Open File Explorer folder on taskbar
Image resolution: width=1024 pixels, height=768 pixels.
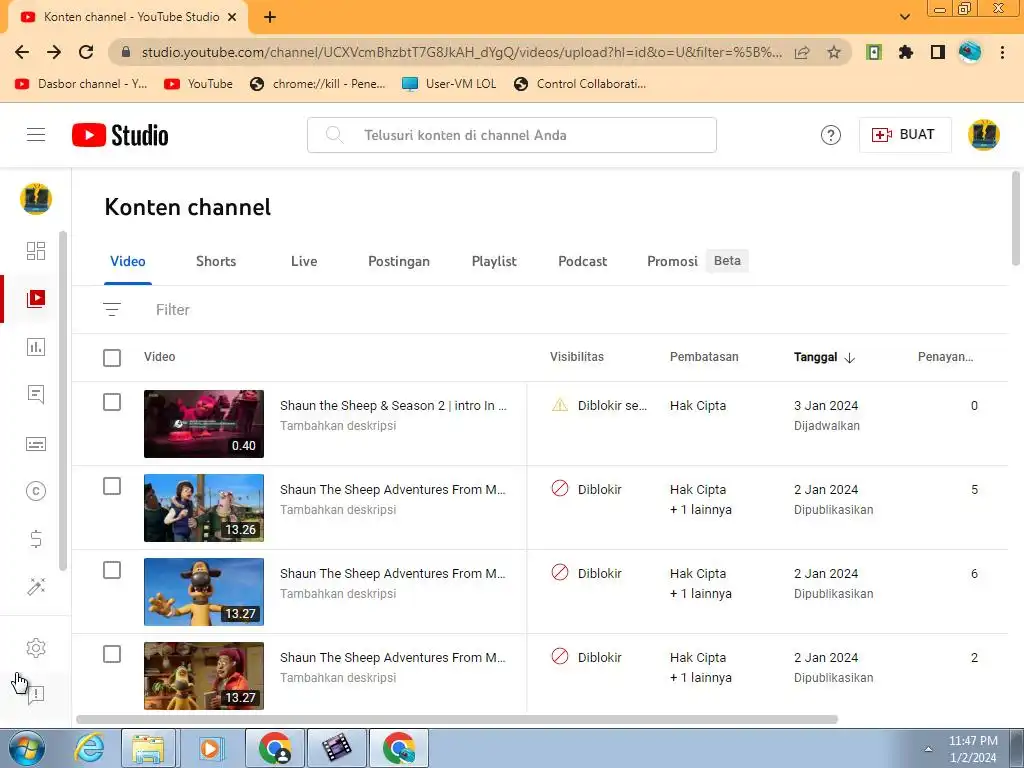pyautogui.click(x=148, y=748)
